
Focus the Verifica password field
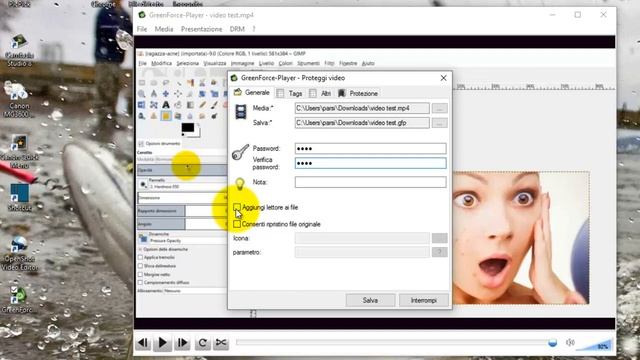click(x=371, y=163)
